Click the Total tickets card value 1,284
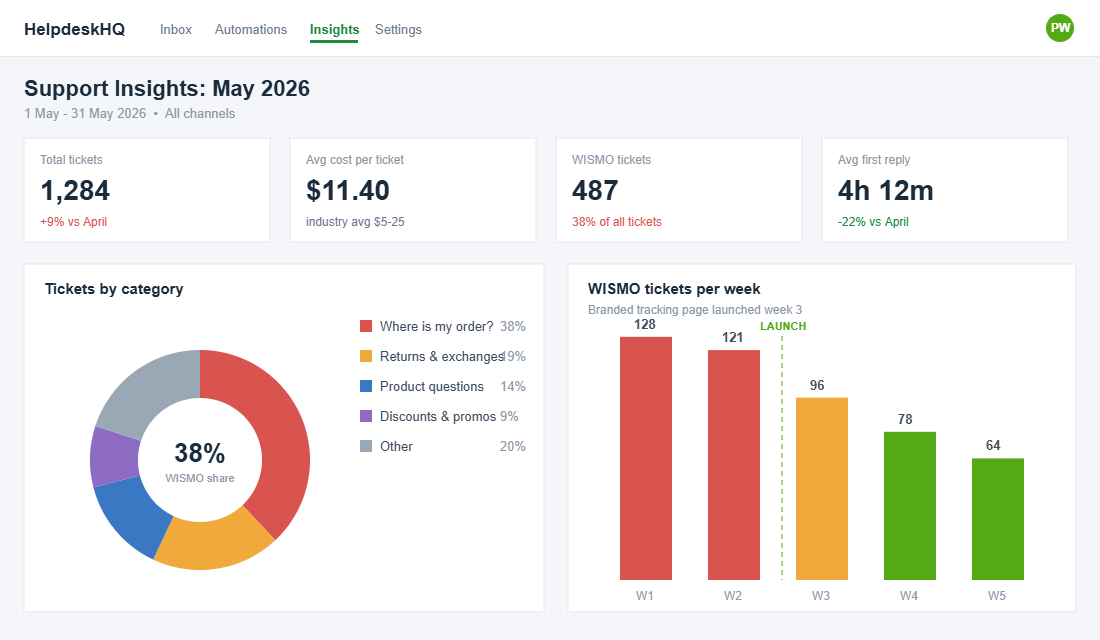The width and height of the screenshot is (1100, 640). [75, 190]
